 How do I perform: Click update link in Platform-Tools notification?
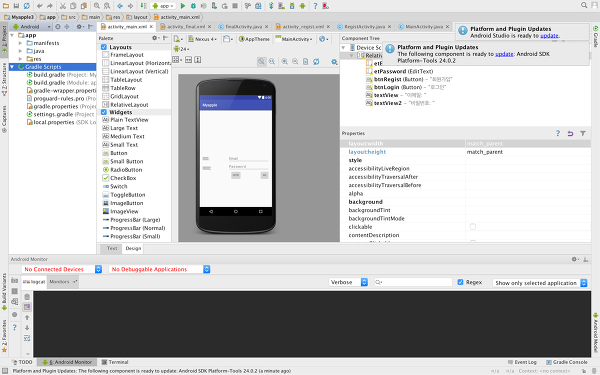click(x=504, y=54)
